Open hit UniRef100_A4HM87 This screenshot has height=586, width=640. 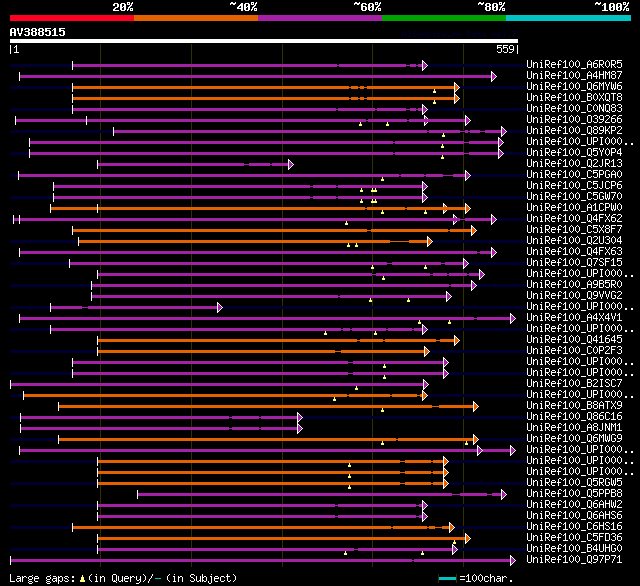pos(574,75)
